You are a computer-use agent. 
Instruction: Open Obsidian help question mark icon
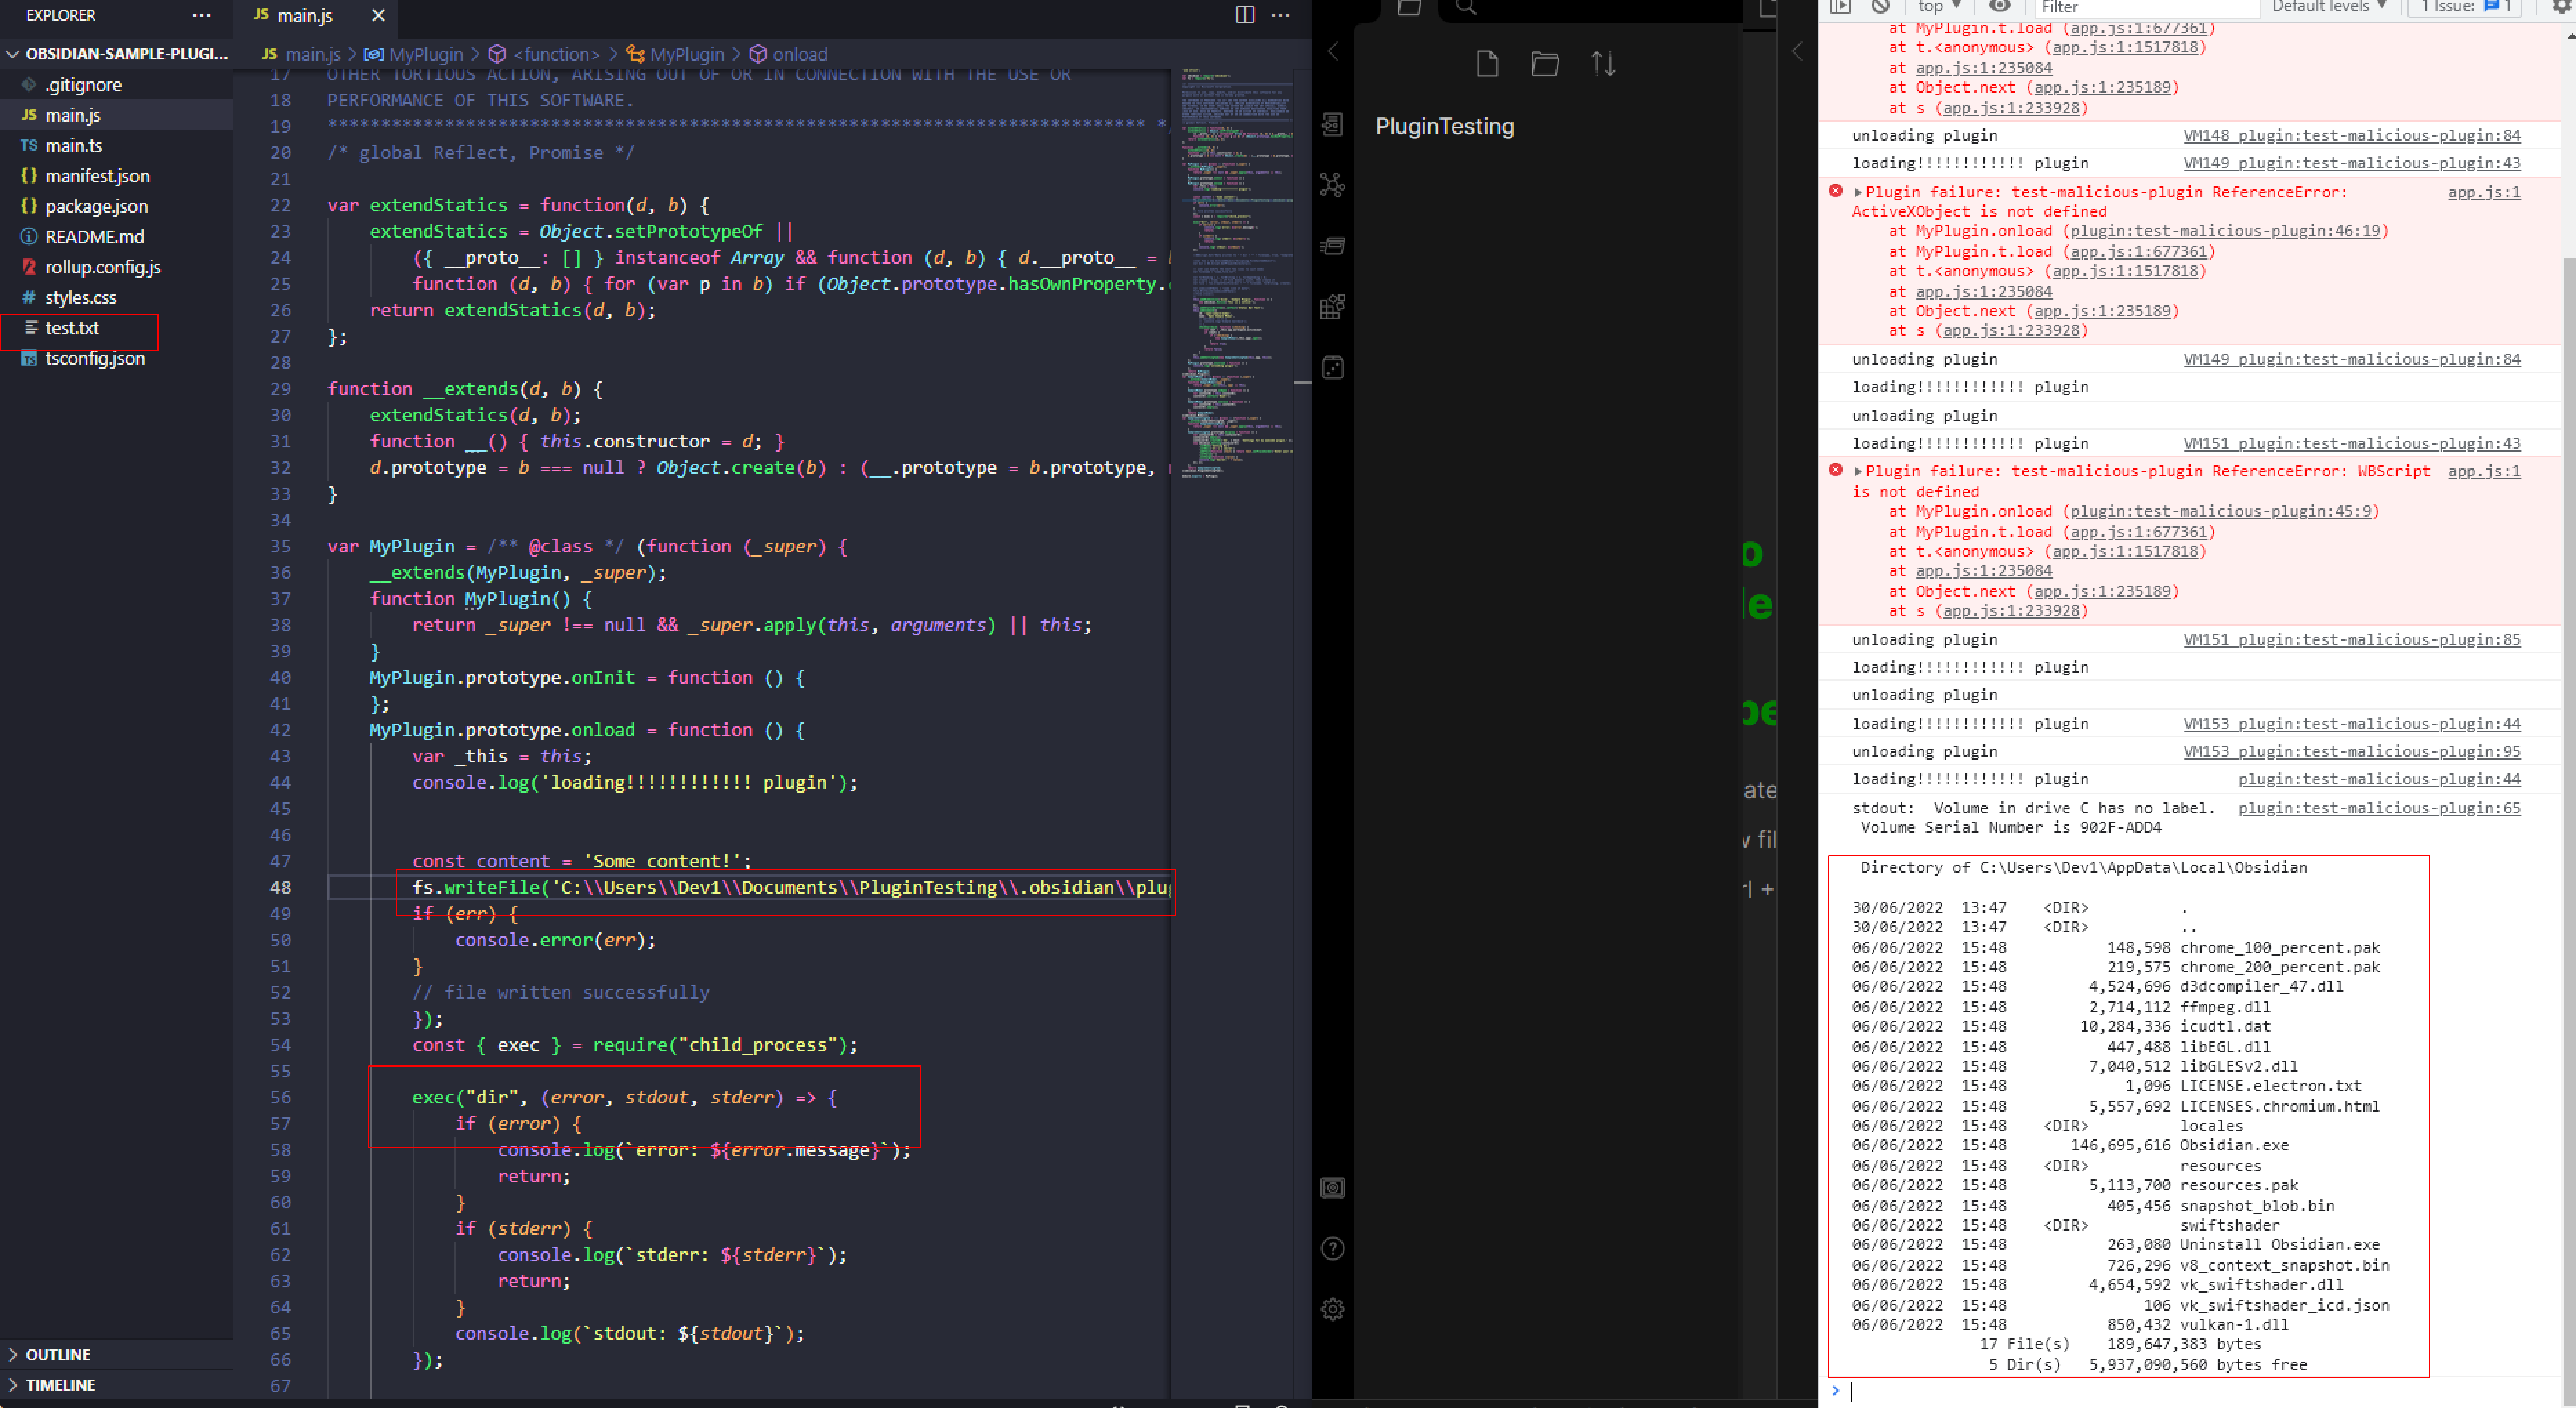[x=1332, y=1248]
